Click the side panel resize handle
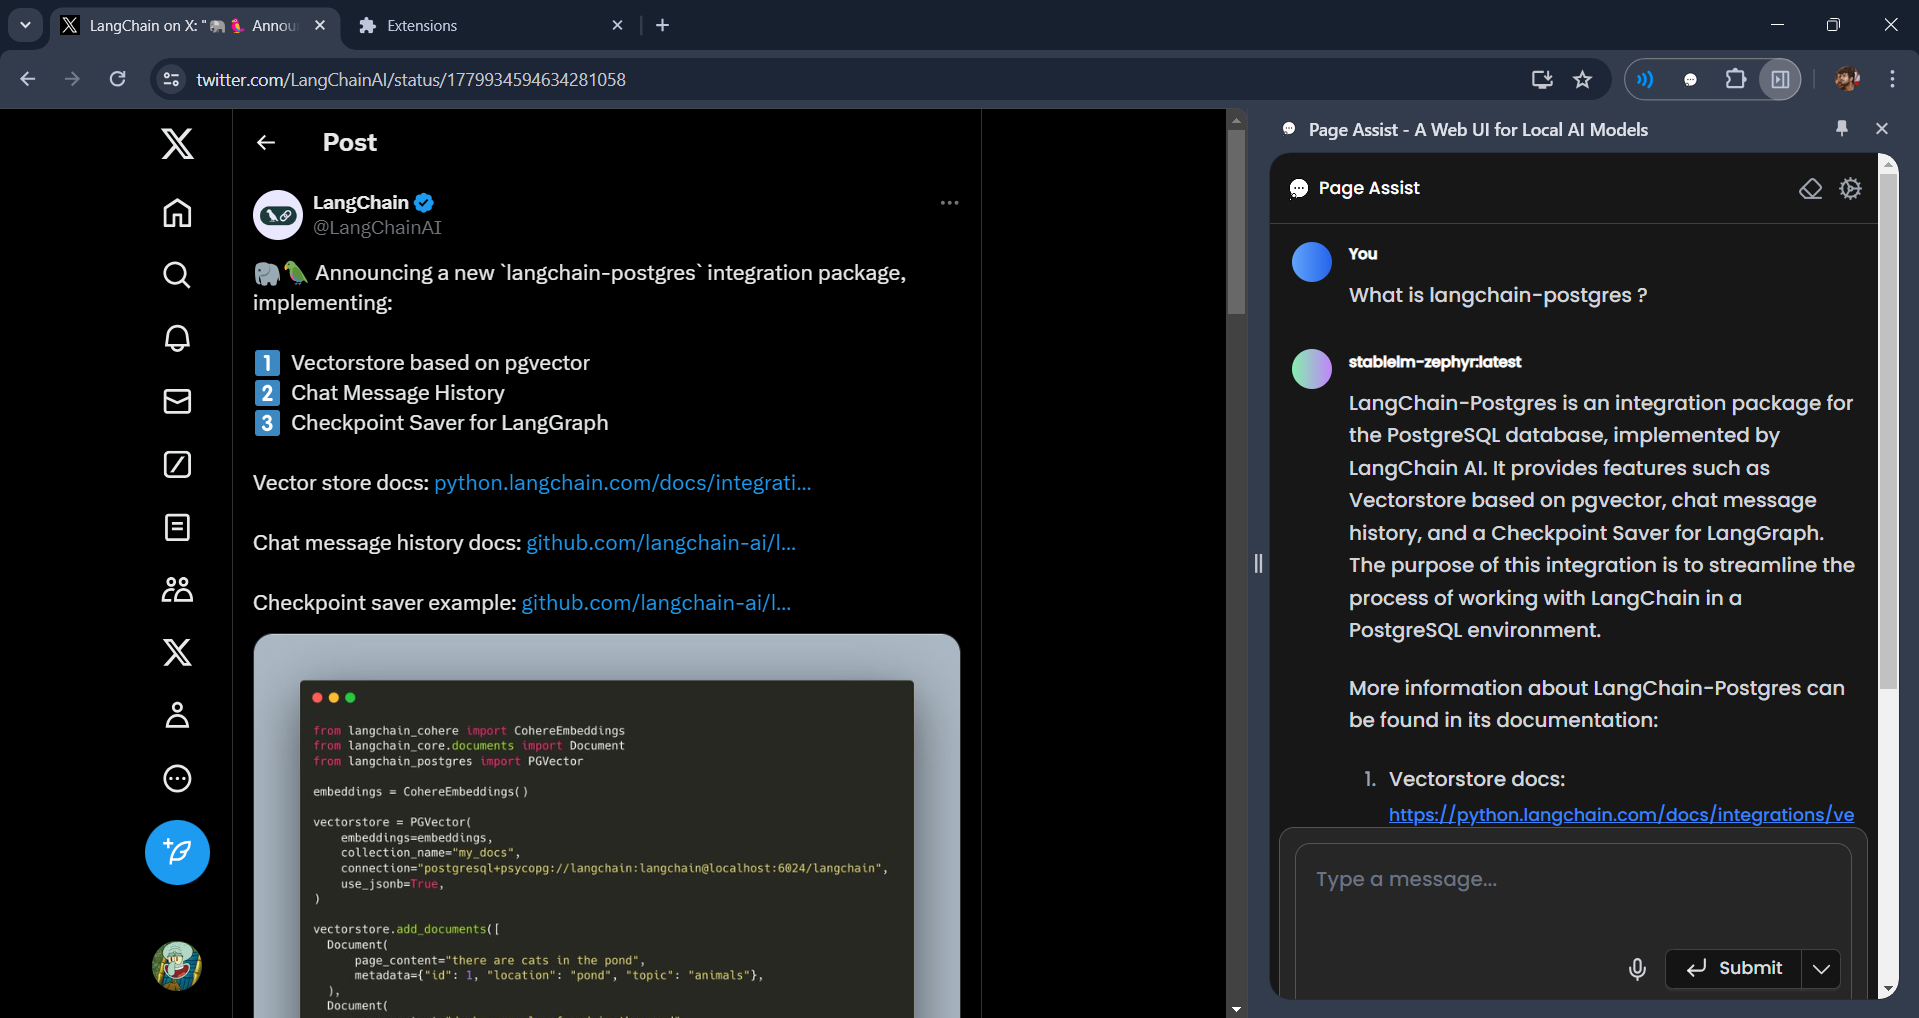 tap(1258, 563)
